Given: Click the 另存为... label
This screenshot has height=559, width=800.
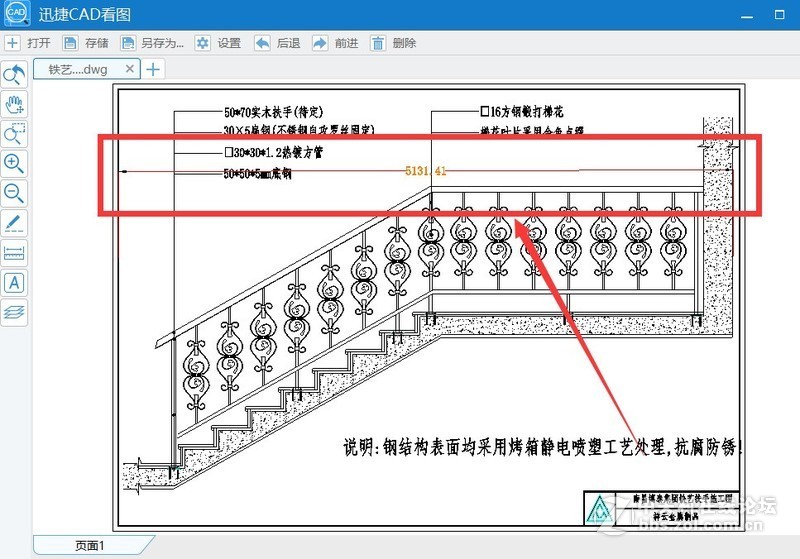Looking at the screenshot, I should point(162,43).
